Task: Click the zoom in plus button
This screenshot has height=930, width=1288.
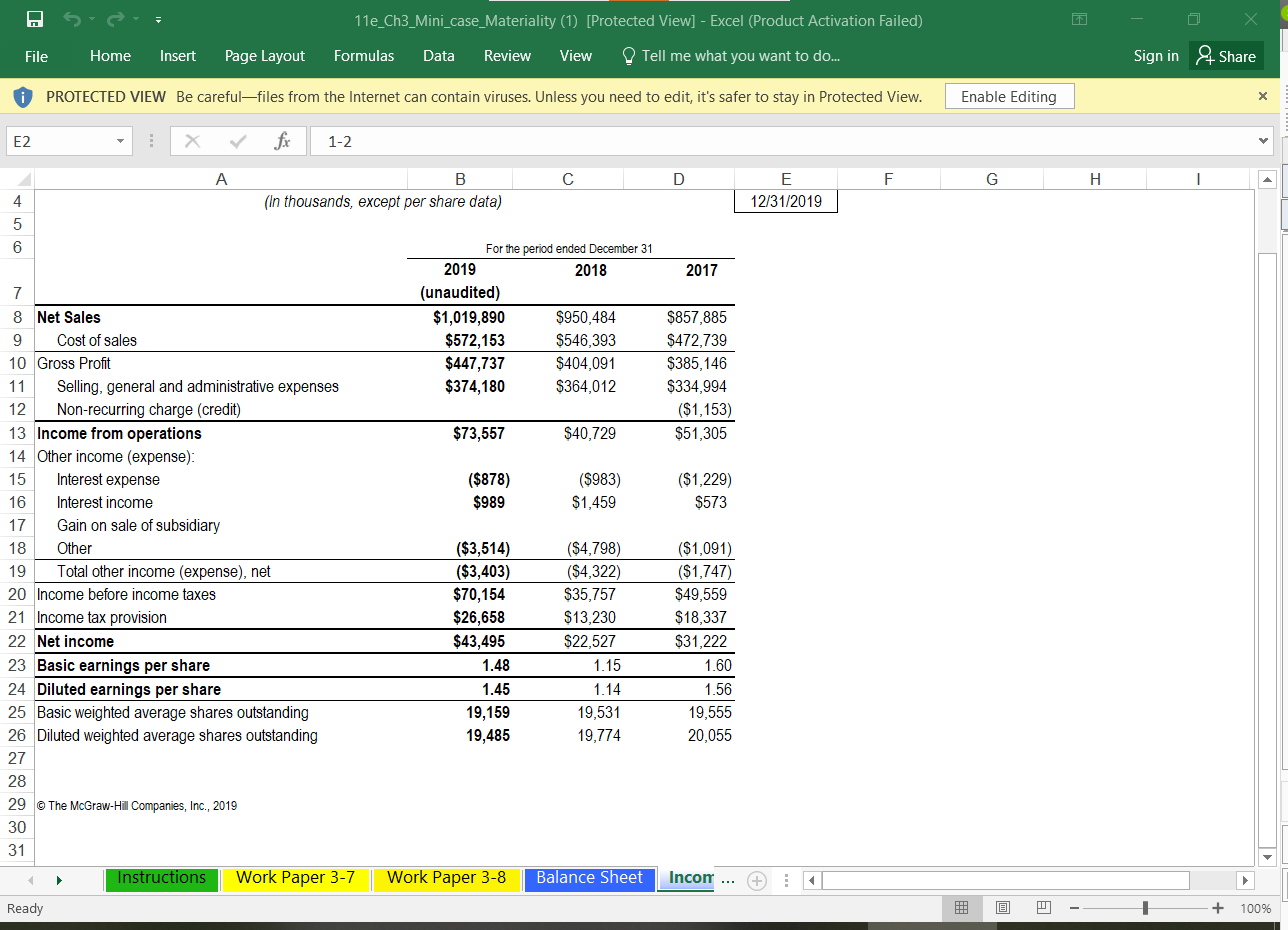Action: tap(1218, 908)
